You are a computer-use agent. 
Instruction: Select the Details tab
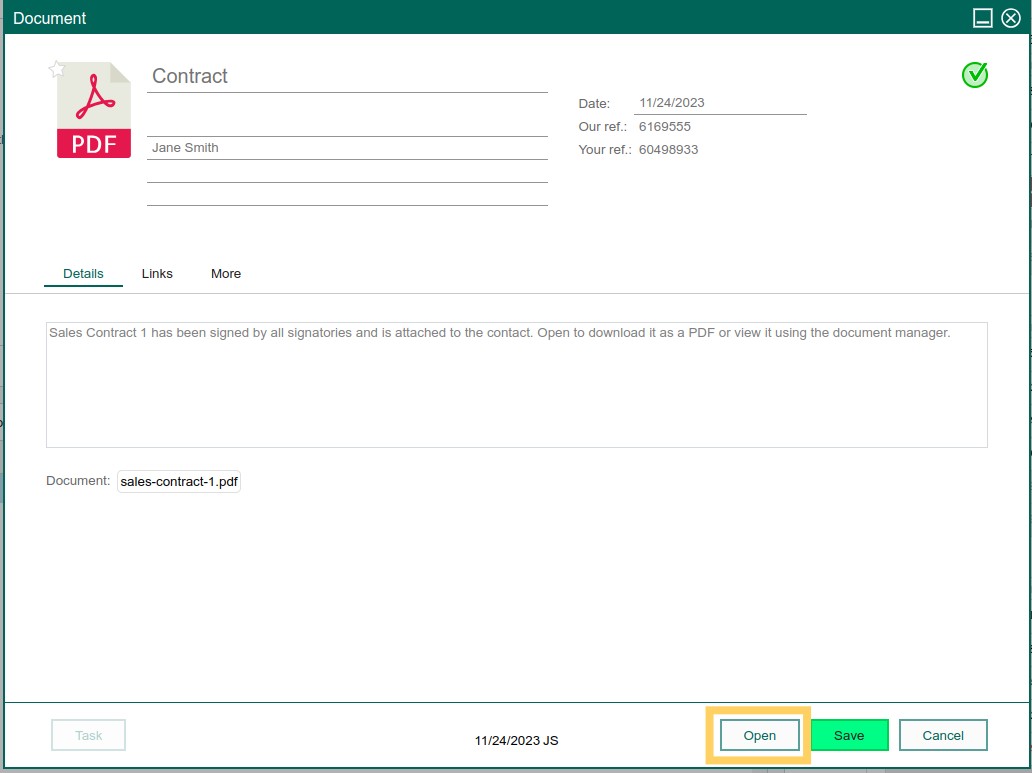[x=83, y=273]
